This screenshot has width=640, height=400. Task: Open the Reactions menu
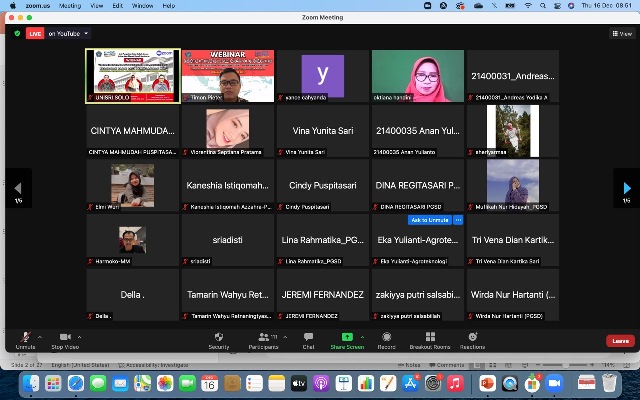(472, 337)
